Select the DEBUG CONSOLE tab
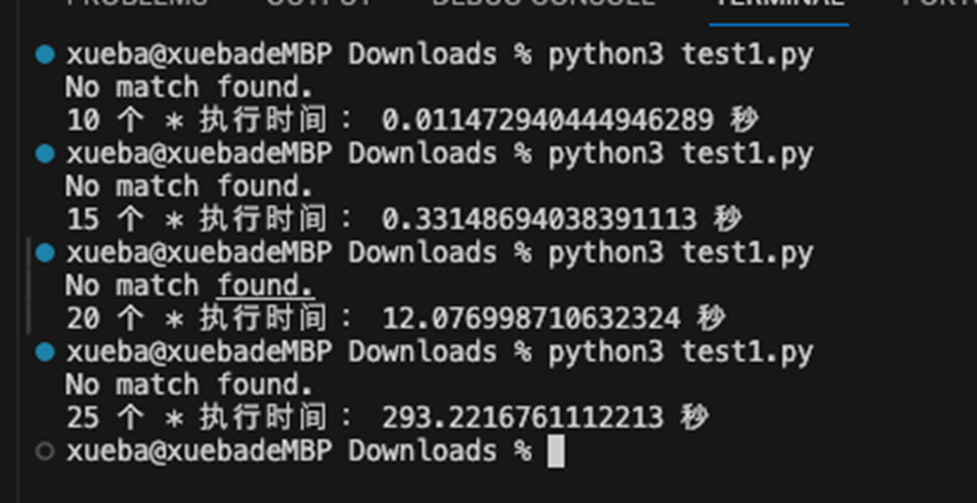 tap(543, 4)
